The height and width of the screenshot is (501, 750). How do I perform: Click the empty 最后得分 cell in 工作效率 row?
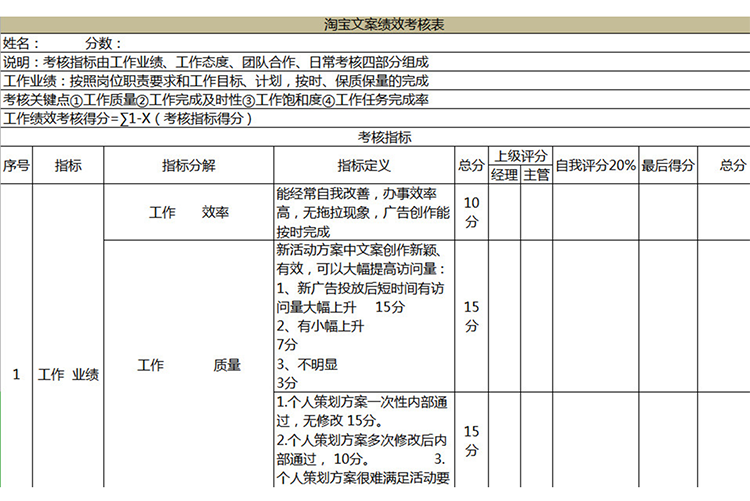click(668, 212)
